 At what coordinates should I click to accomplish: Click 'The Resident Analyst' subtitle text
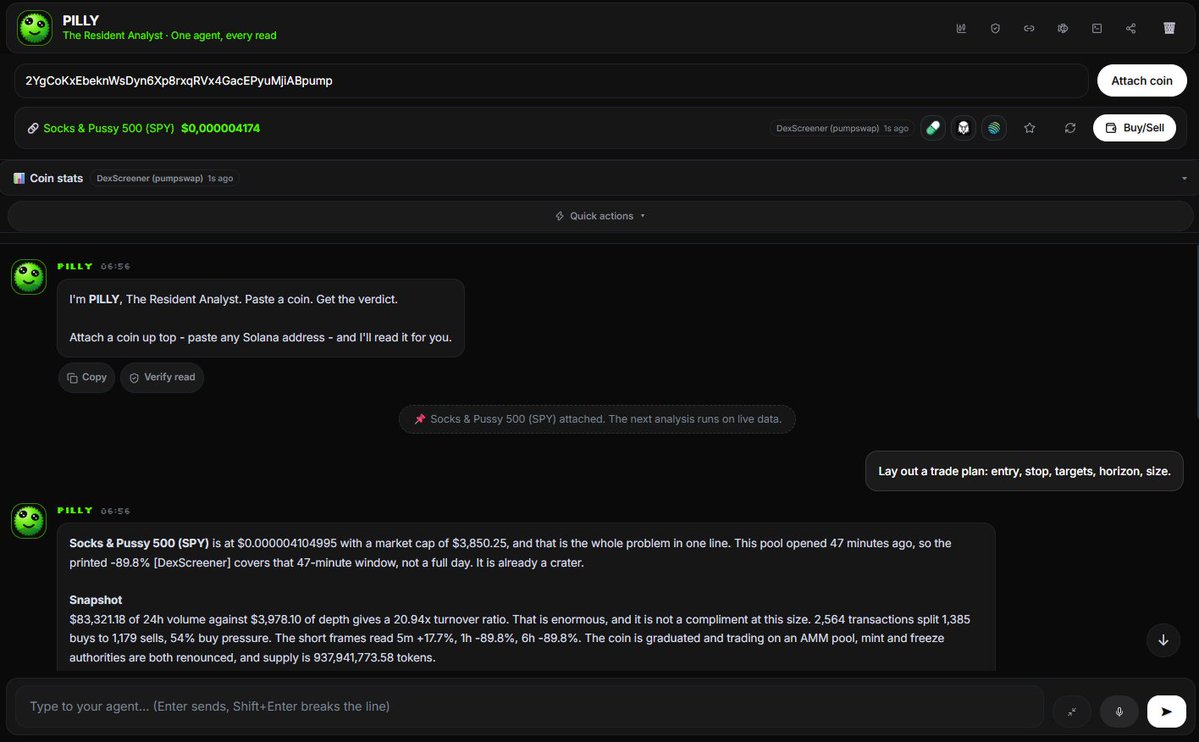click(x=112, y=35)
